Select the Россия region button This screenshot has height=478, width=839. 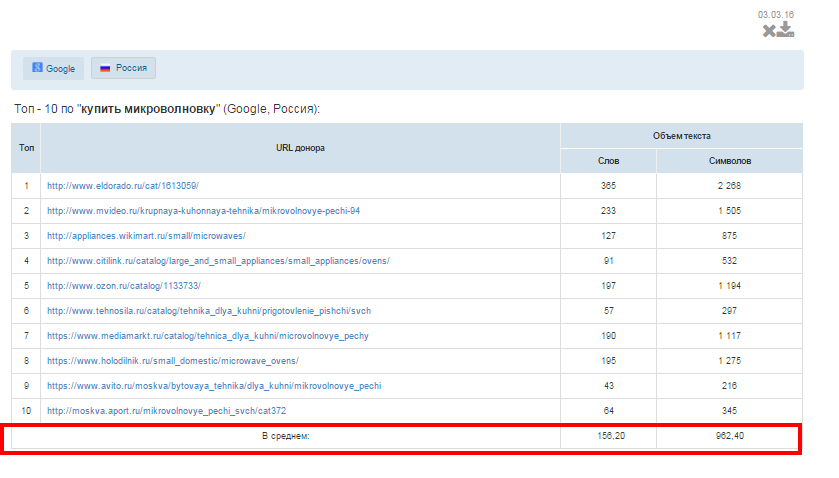click(x=124, y=68)
